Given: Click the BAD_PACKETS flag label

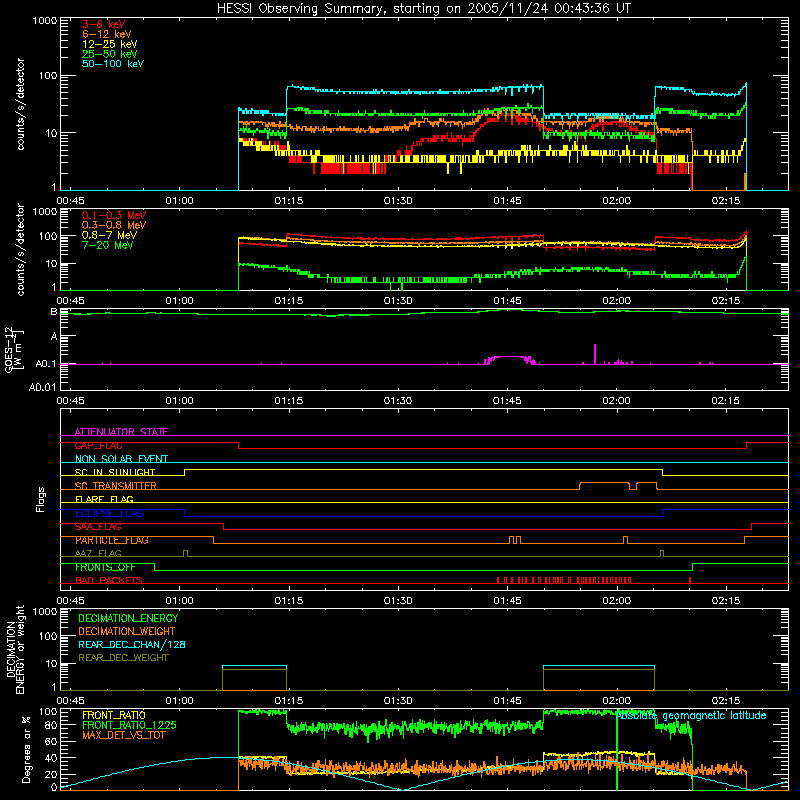Looking at the screenshot, I should point(109,580).
